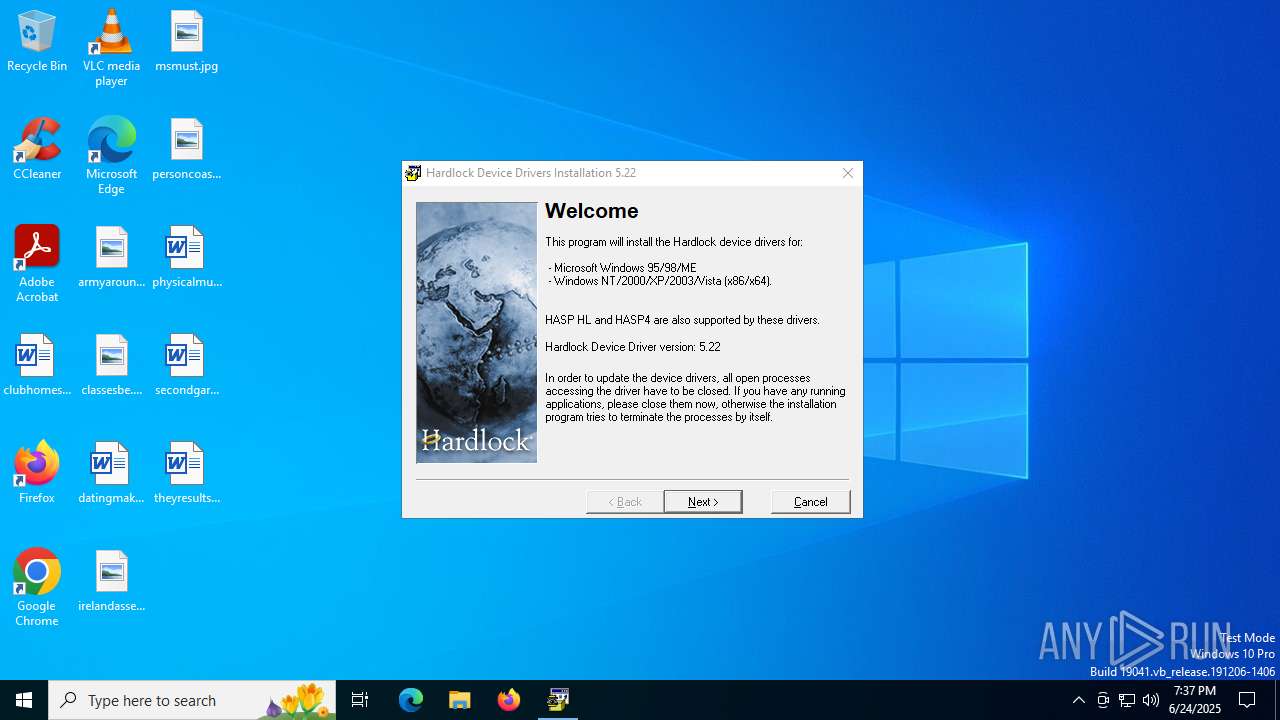Launch Firefox from the taskbar

(x=509, y=700)
